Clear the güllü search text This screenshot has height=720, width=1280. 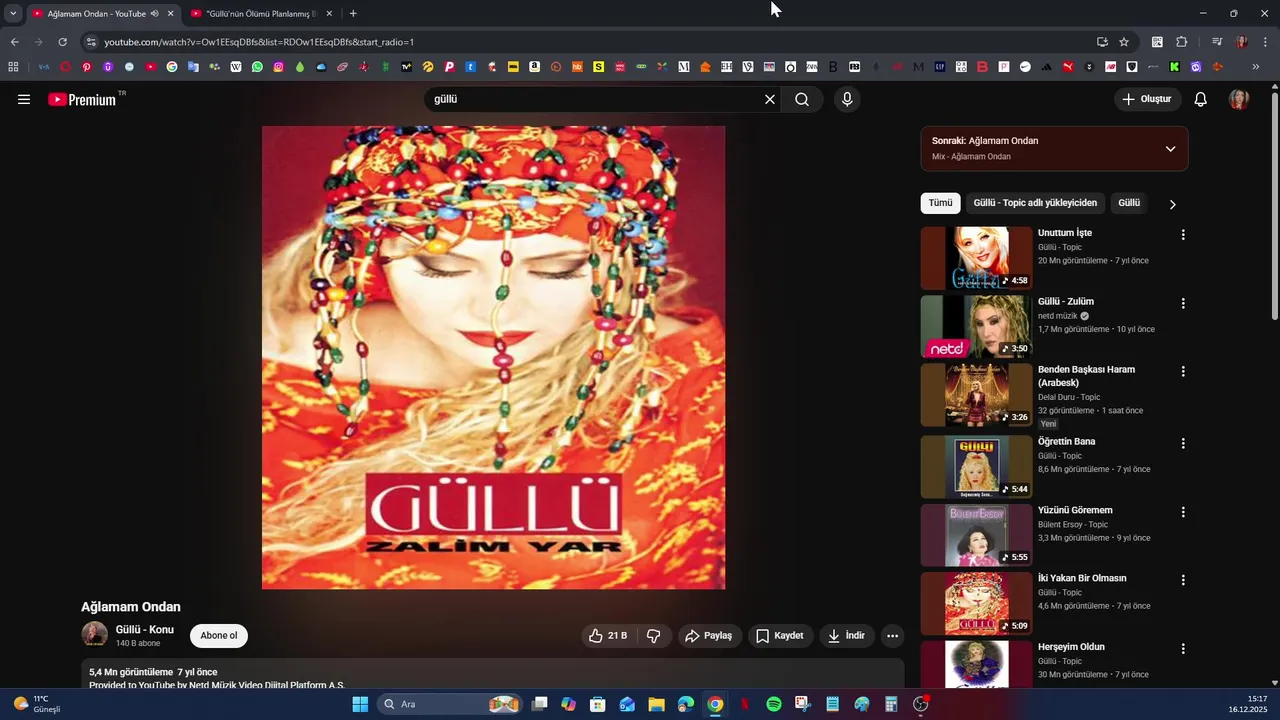pos(770,99)
